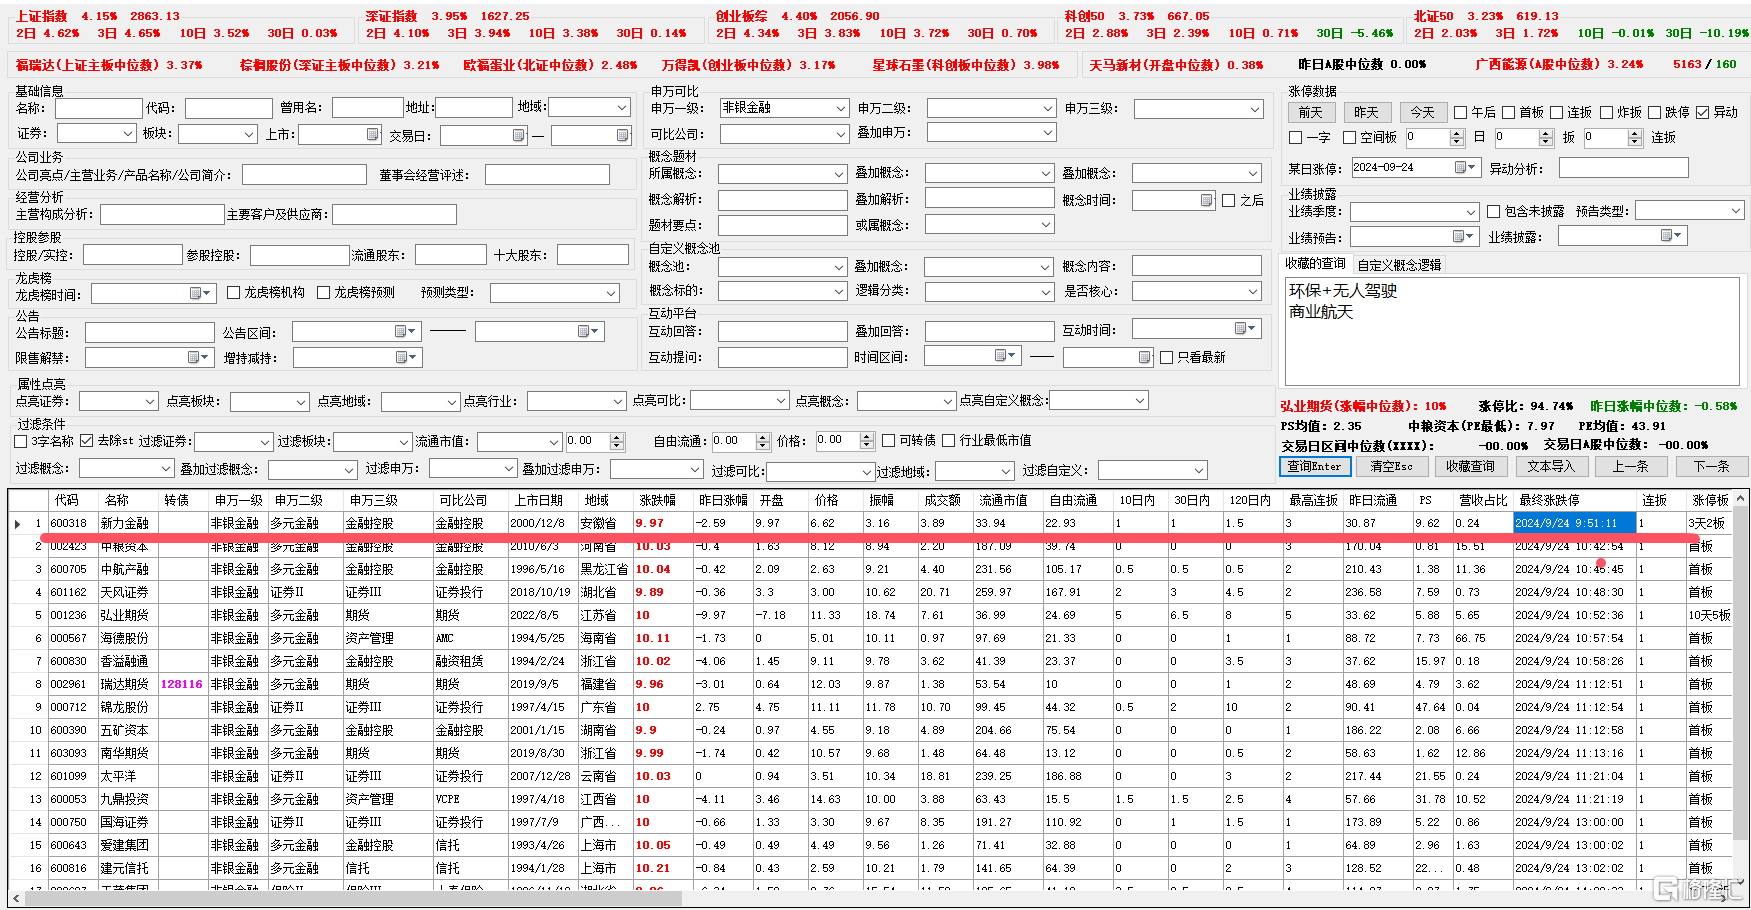
Task: Enable the 炸扳 checkbox
Action: (x=1606, y=112)
